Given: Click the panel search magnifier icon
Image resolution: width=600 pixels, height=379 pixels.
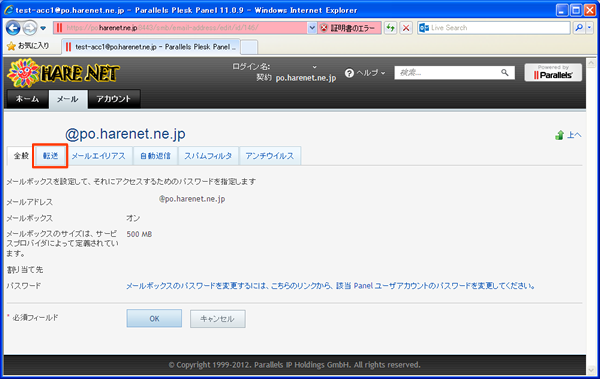Looking at the screenshot, I should pos(505,73).
